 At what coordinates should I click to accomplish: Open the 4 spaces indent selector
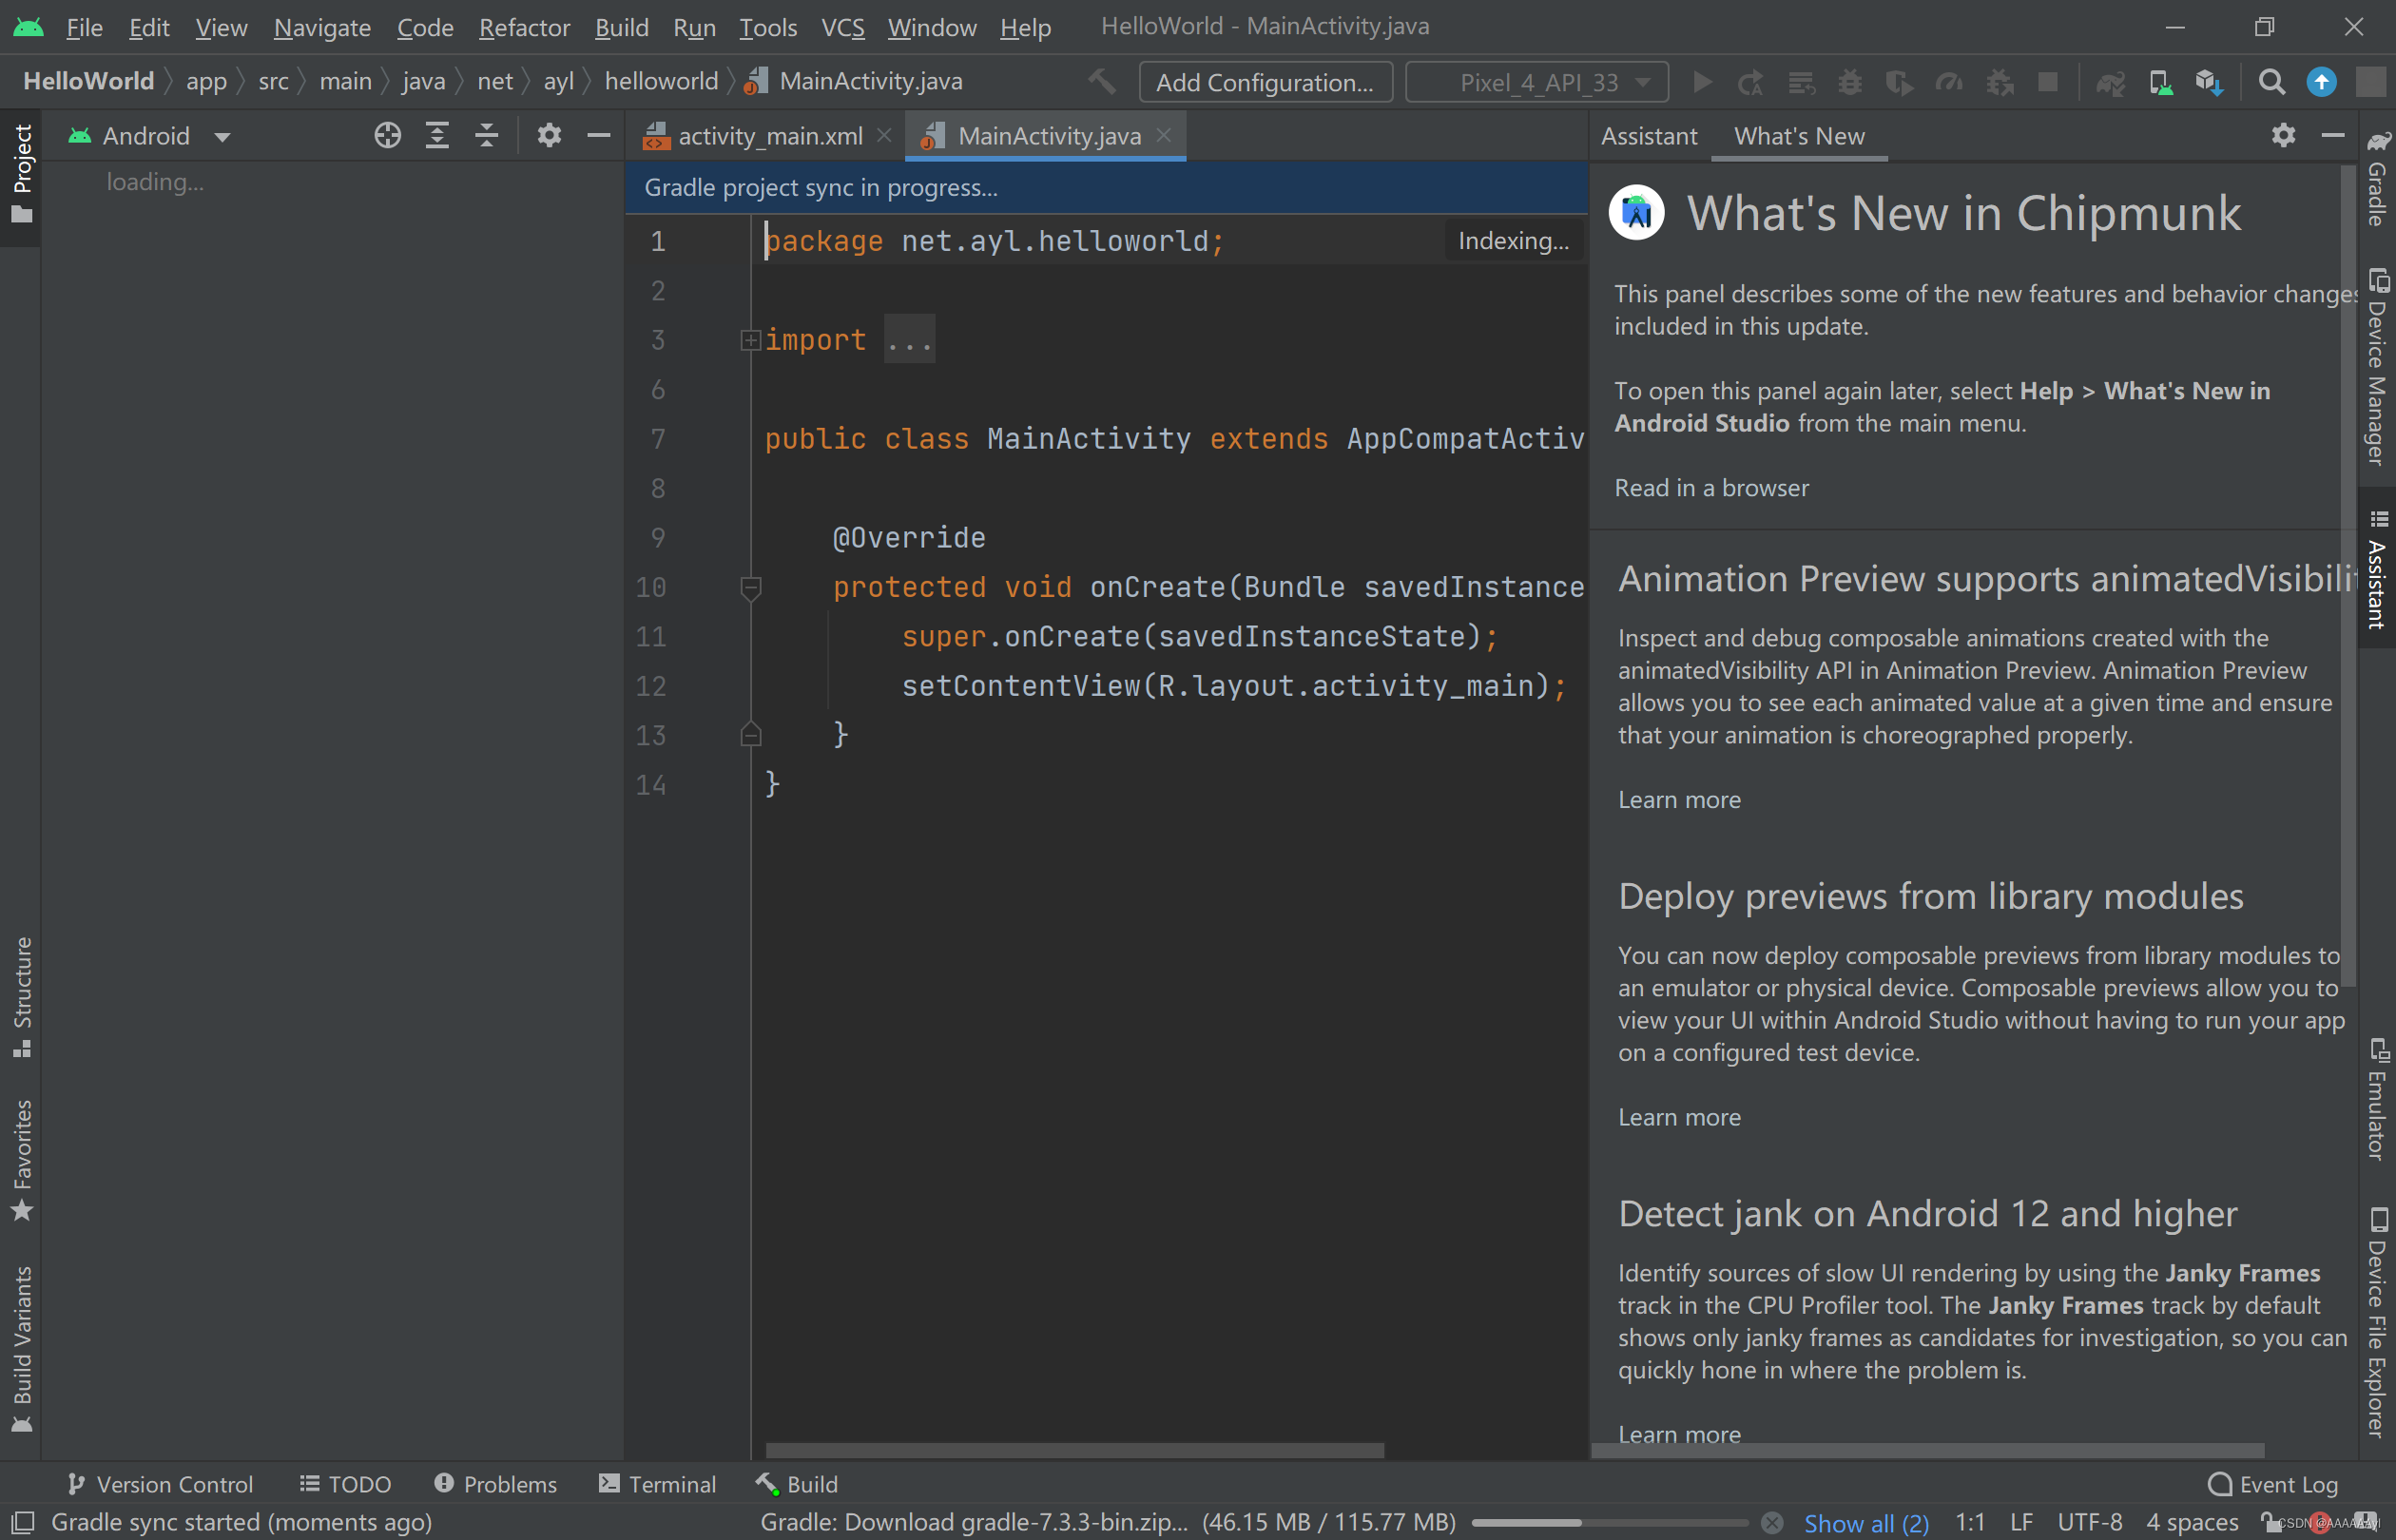[x=2192, y=1522]
